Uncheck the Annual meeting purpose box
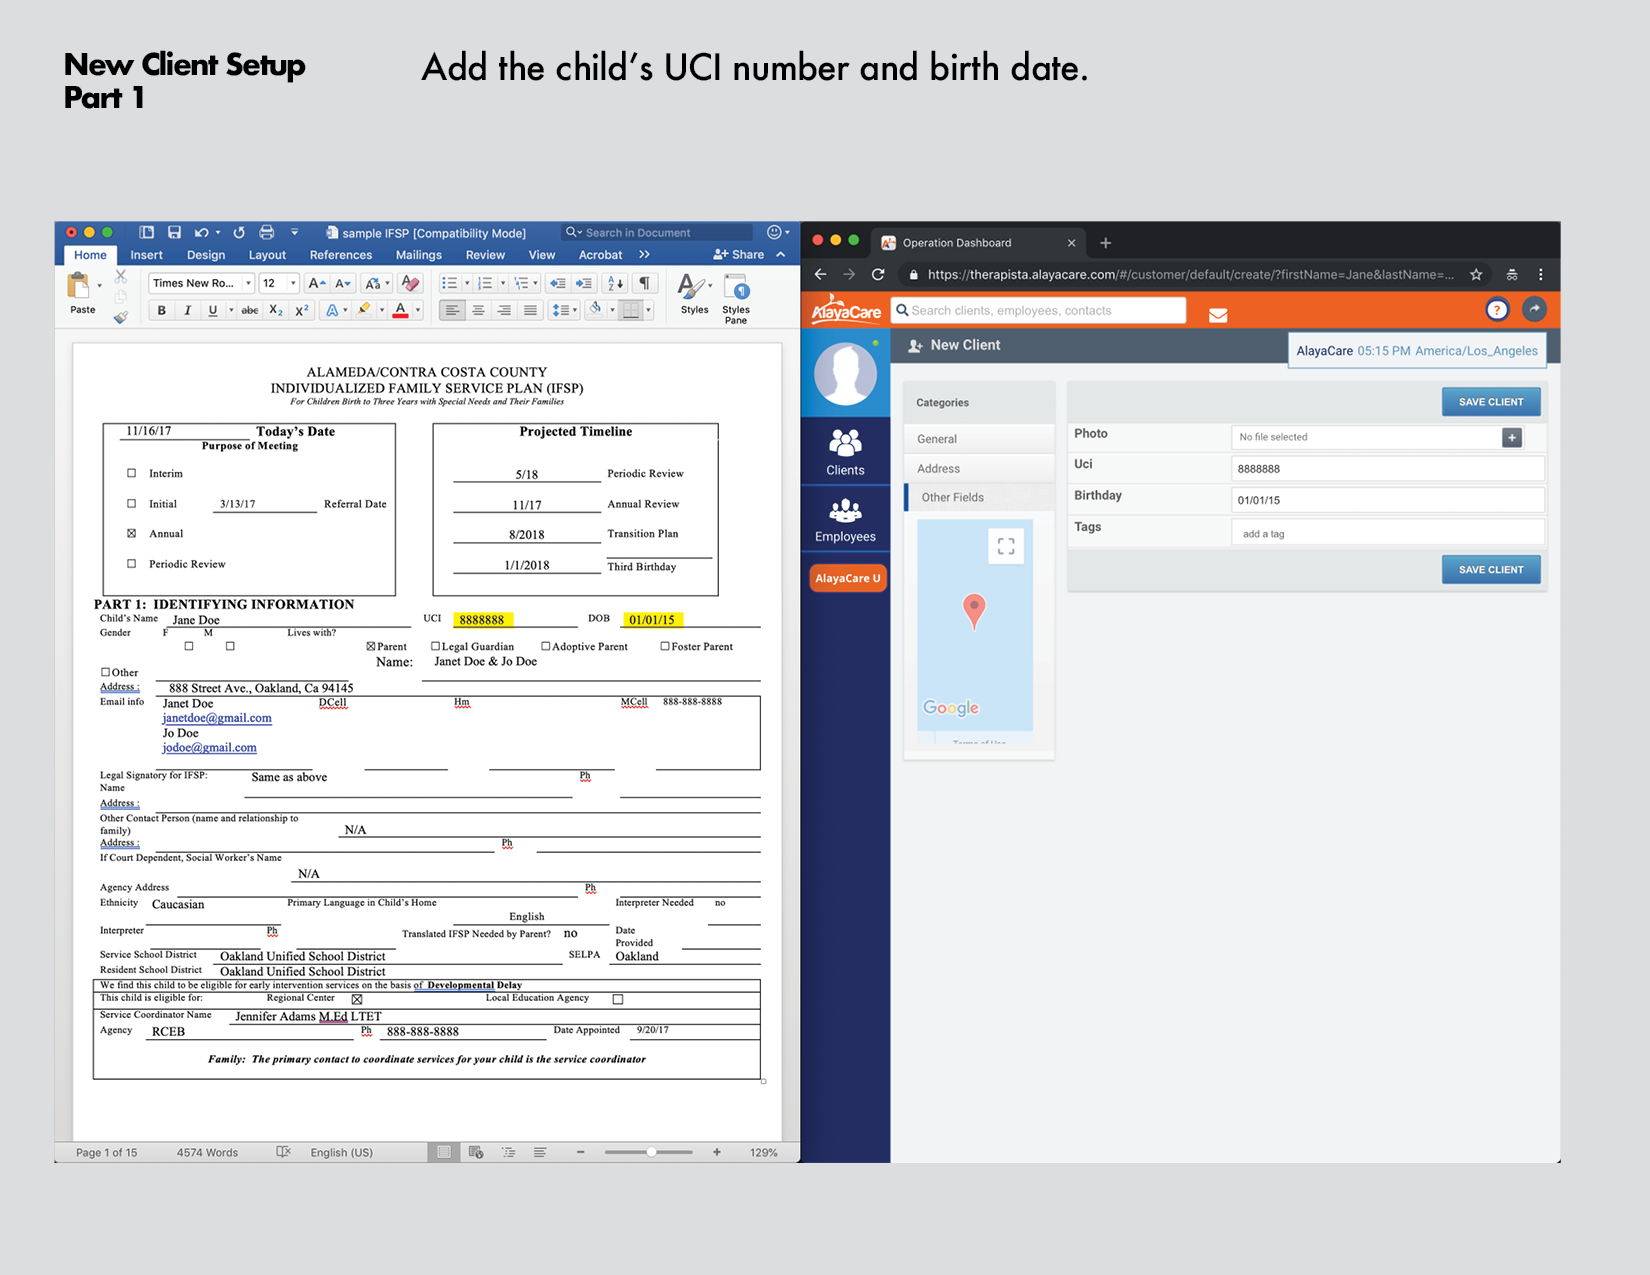This screenshot has height=1275, width=1650. pos(131,533)
